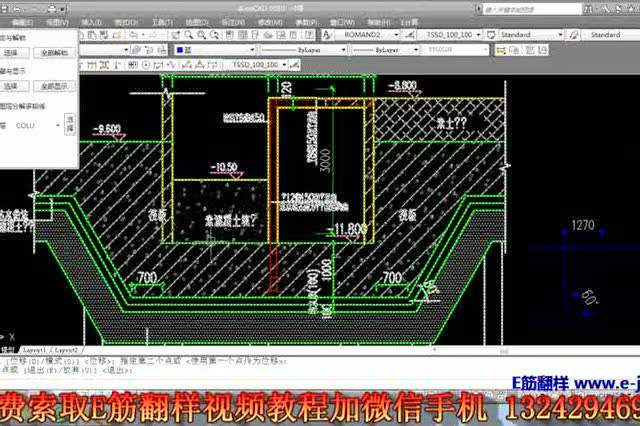Click the table style icon before Standard

(491, 35)
